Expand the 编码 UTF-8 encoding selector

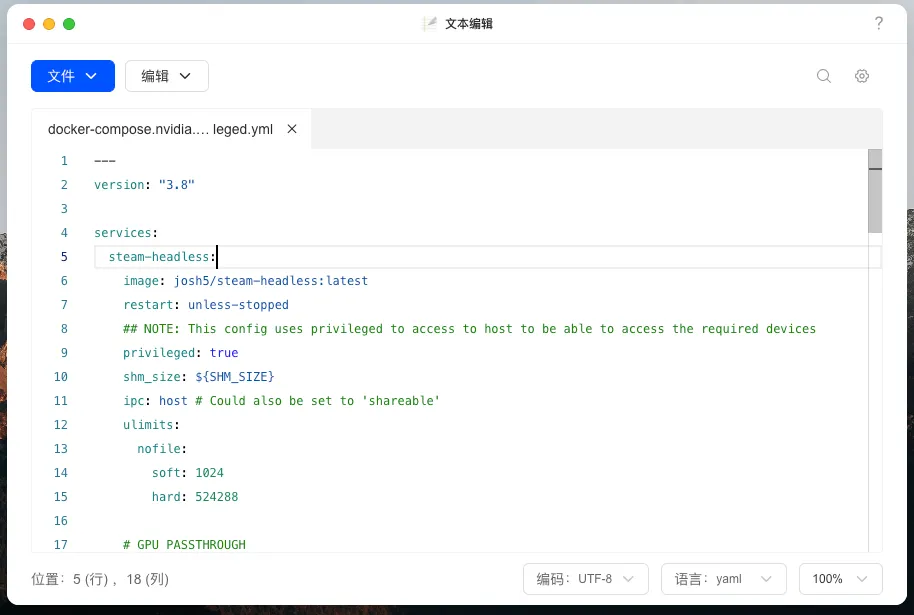tap(587, 579)
